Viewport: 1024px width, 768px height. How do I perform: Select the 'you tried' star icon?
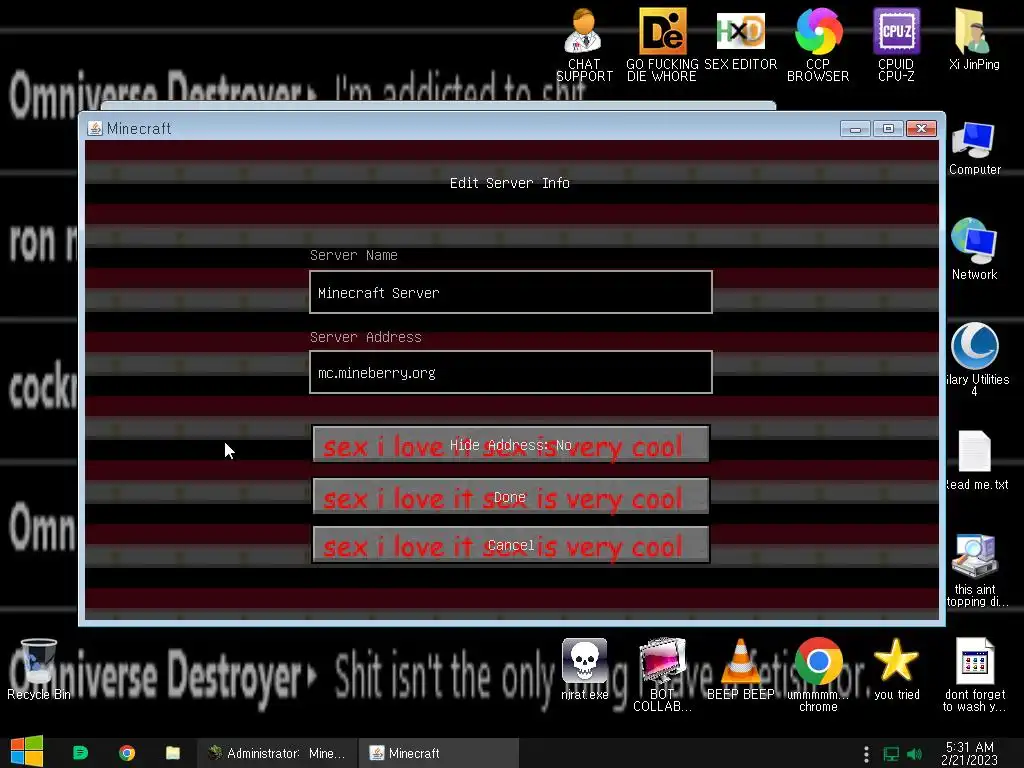click(x=896, y=669)
